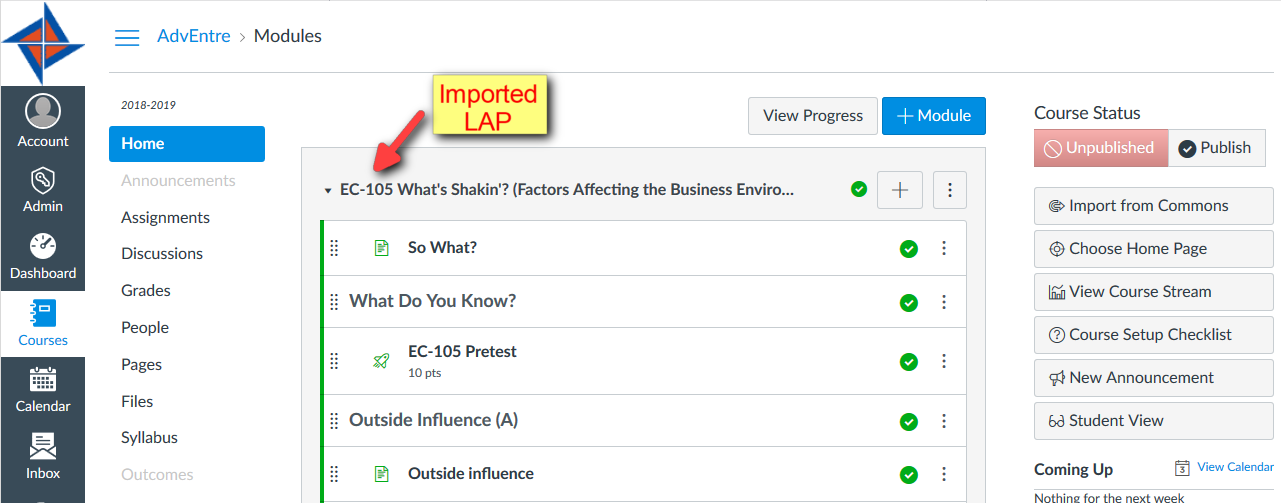The width and height of the screenshot is (1281, 503).
Task: Open the View Calendar link
Action: [1235, 467]
